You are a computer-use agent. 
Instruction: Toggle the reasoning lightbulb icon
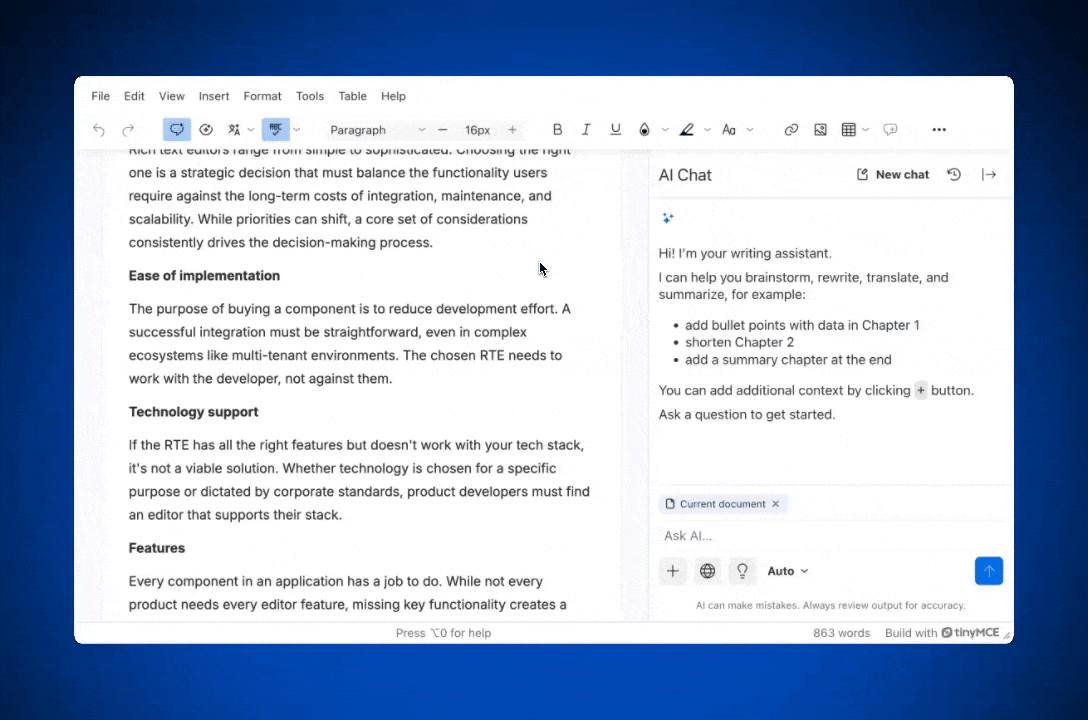coord(742,572)
